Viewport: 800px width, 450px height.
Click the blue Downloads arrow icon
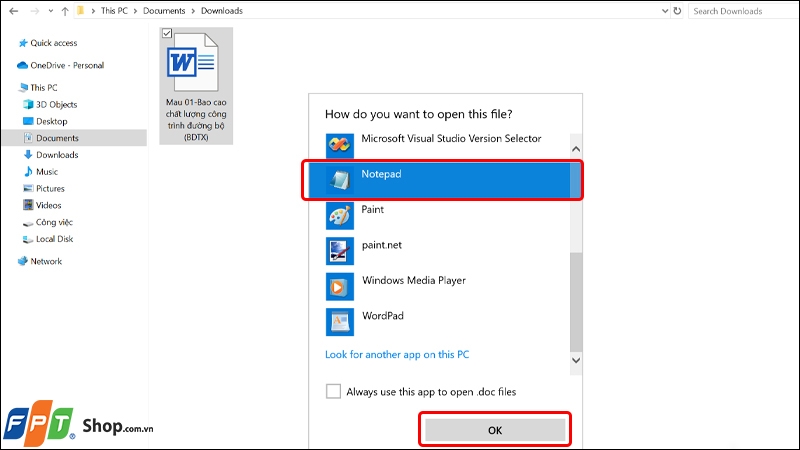click(28, 155)
